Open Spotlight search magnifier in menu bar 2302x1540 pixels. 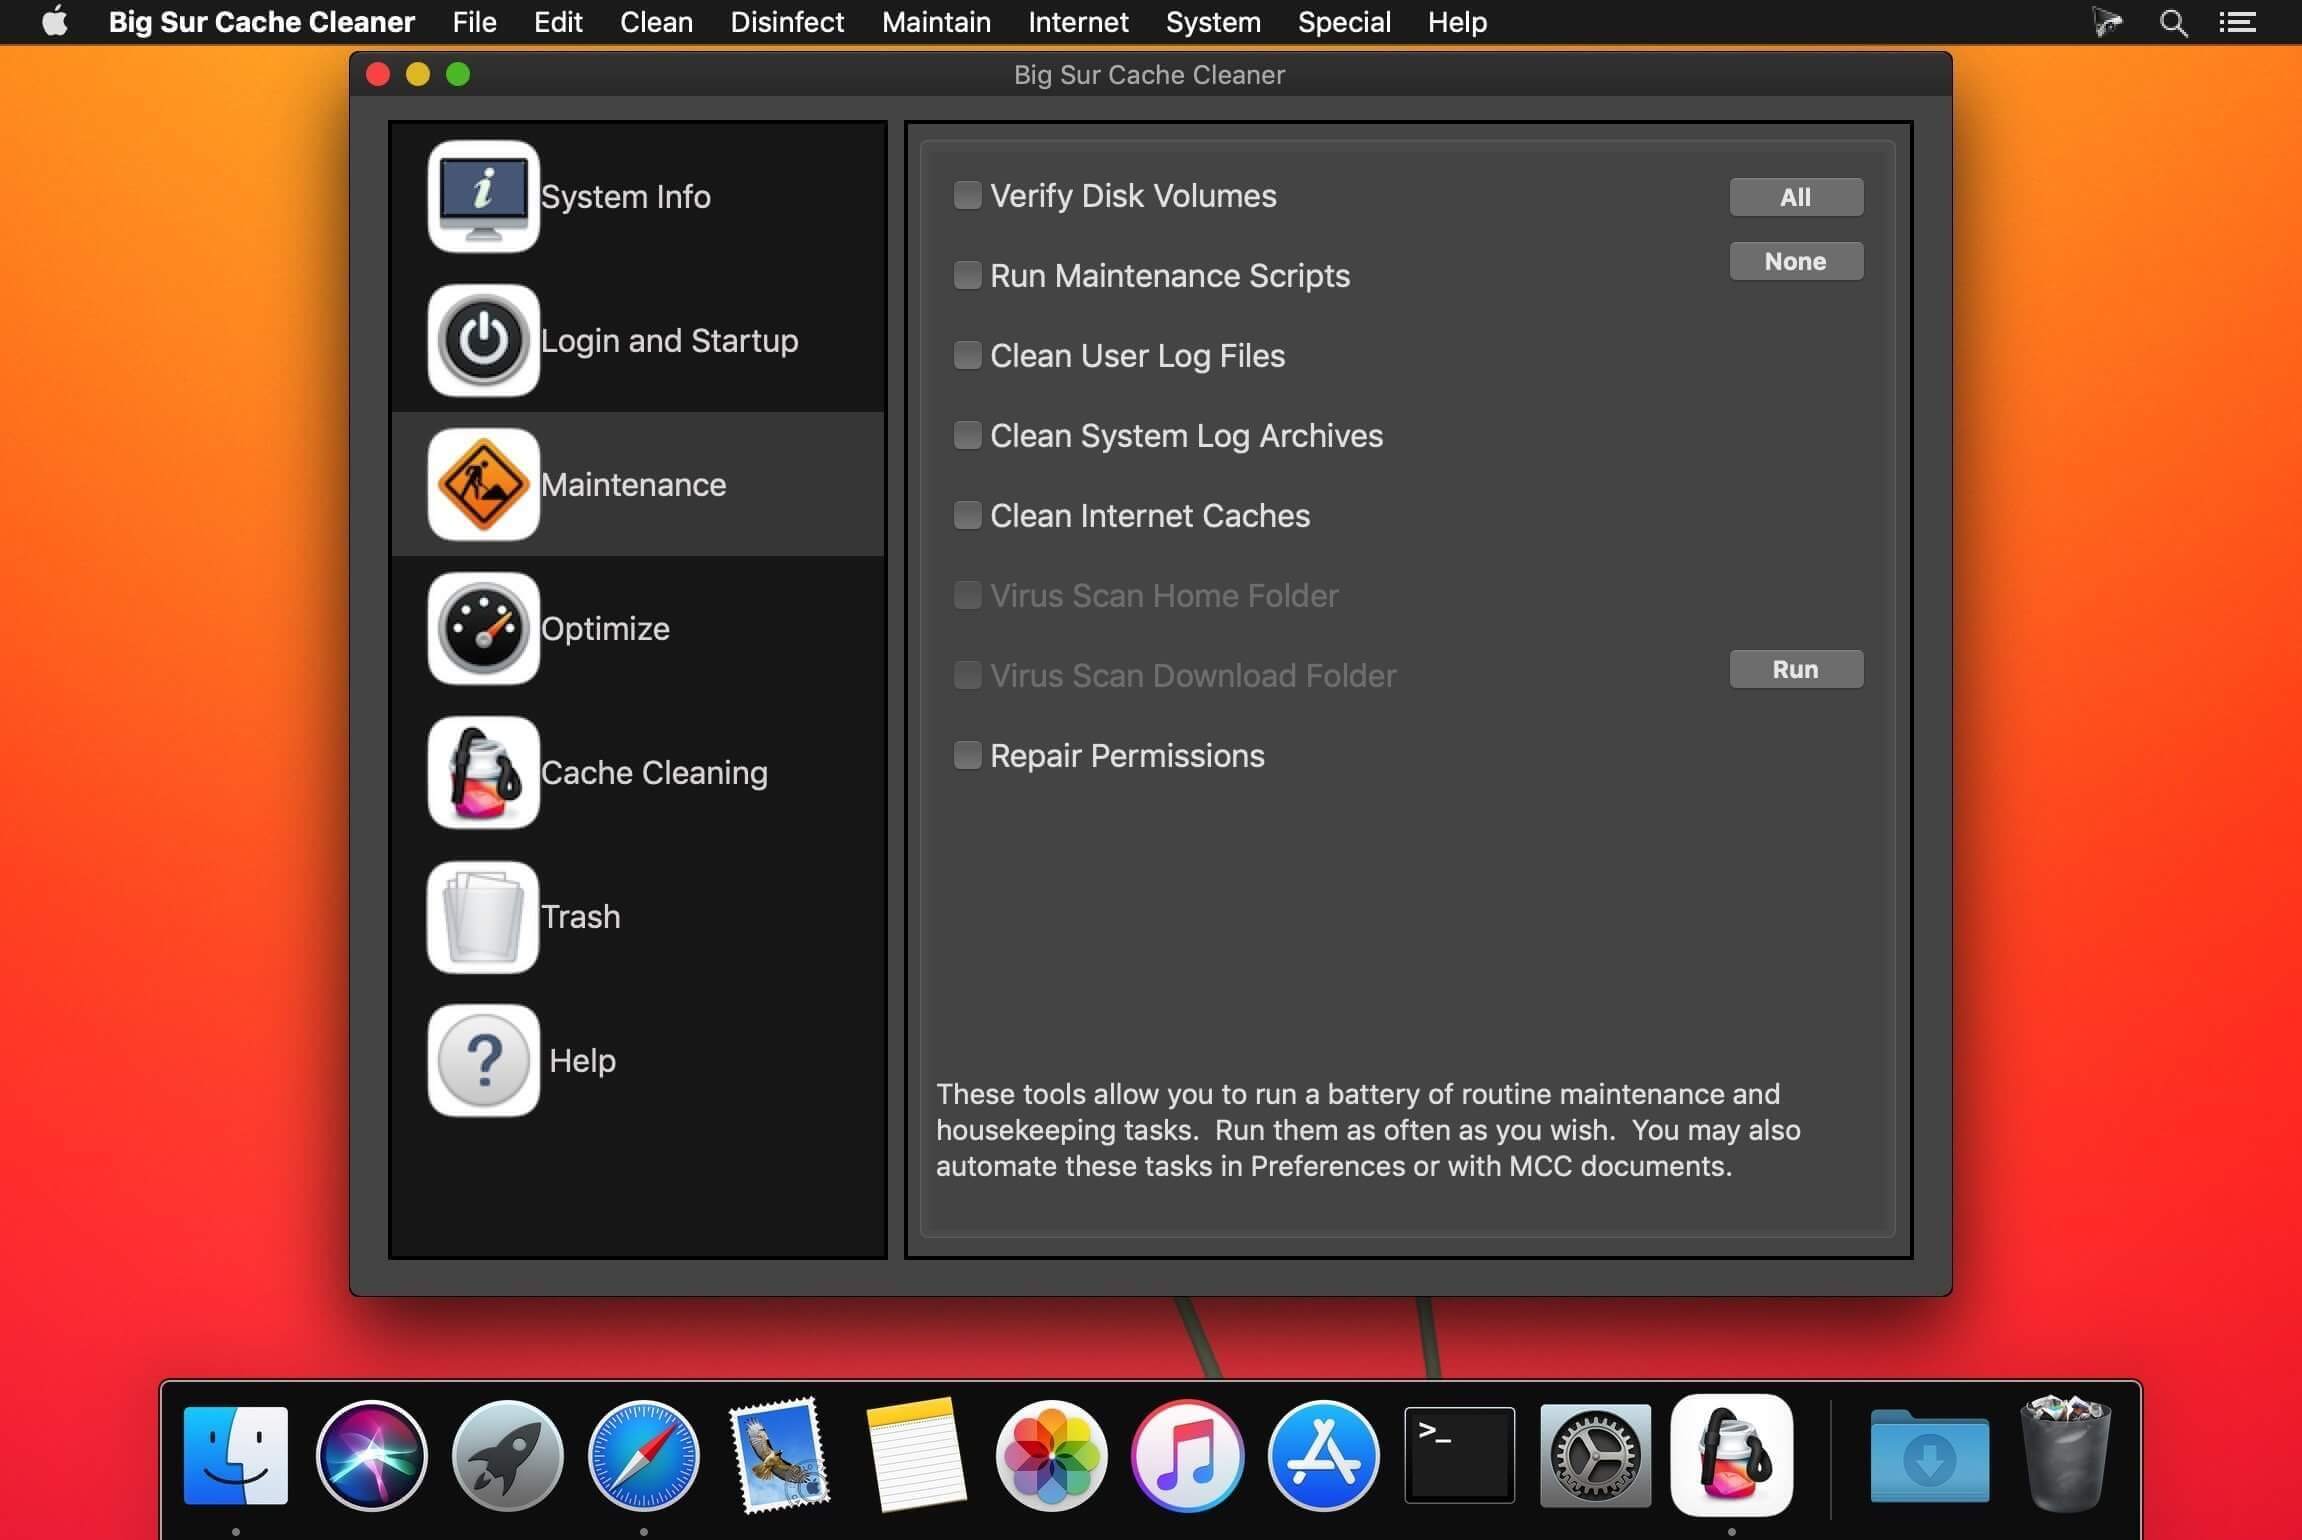2173,22
